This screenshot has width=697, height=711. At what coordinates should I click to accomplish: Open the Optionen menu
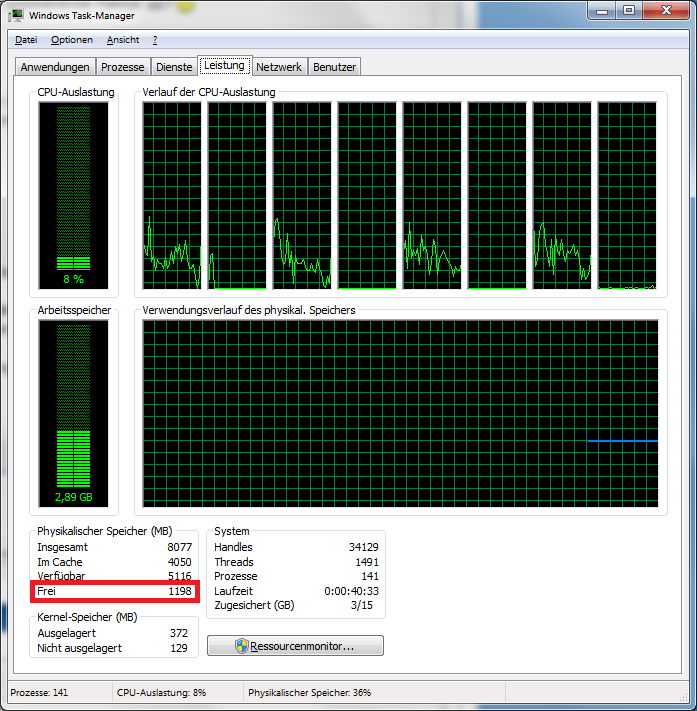[x=72, y=40]
